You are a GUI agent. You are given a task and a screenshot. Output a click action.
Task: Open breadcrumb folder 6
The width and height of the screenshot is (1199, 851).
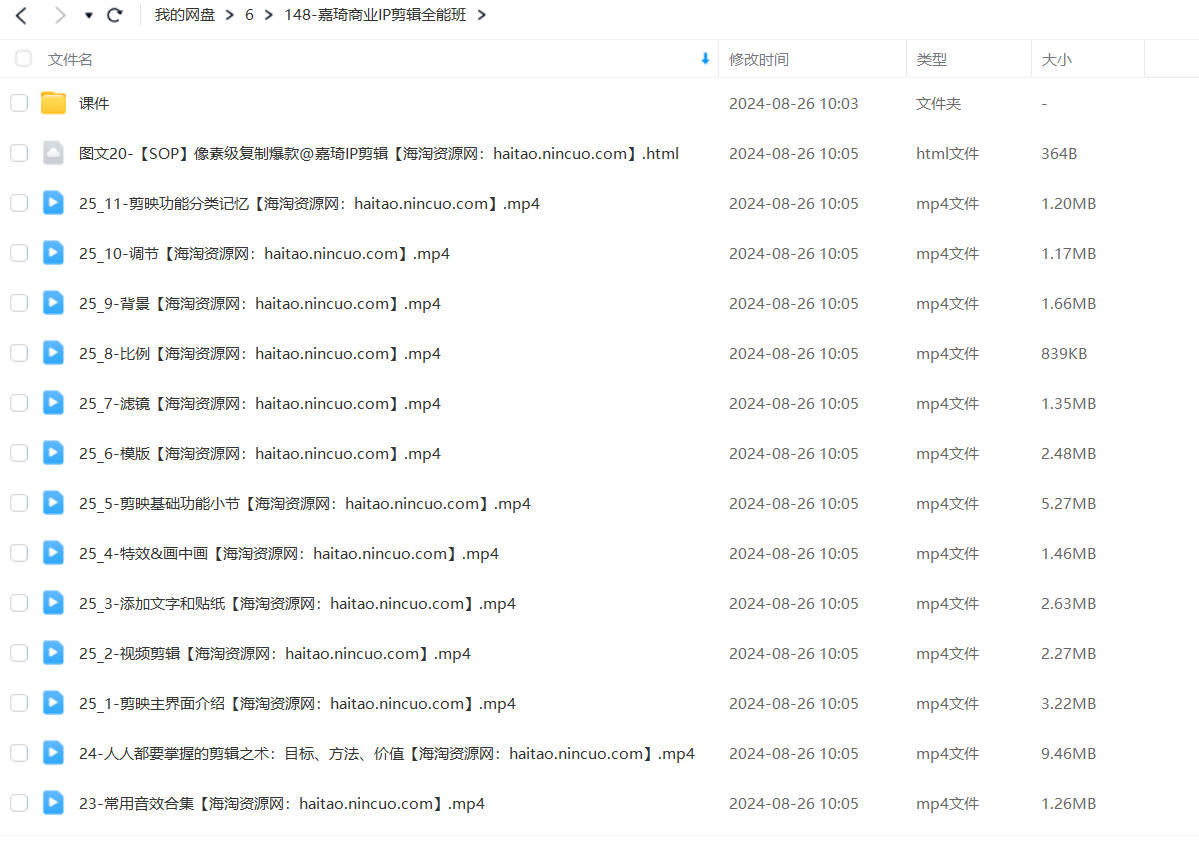point(249,15)
